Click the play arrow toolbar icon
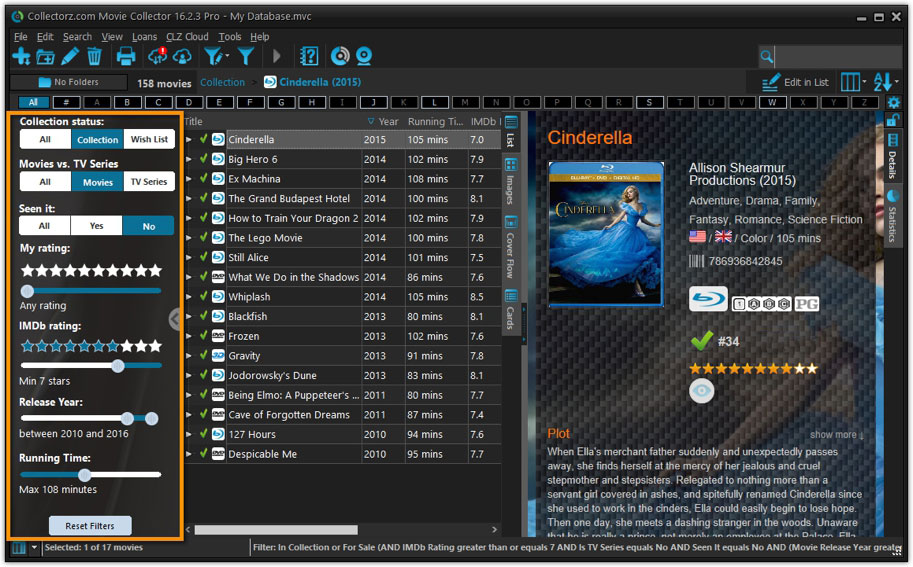913x567 pixels. [x=277, y=56]
